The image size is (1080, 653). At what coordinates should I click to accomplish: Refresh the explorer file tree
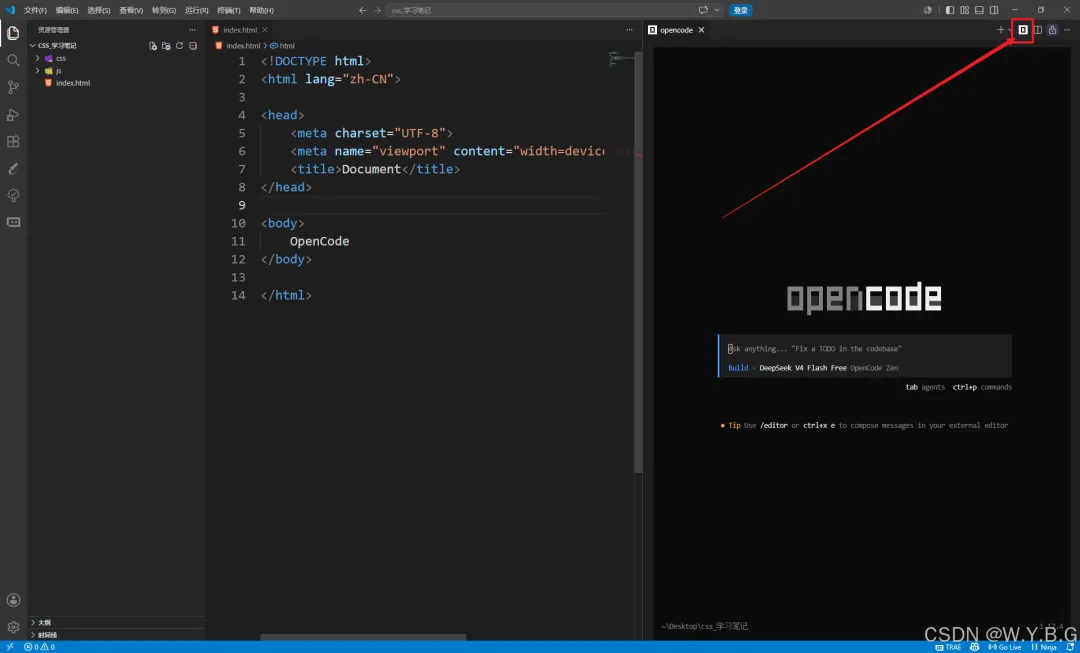click(x=180, y=45)
